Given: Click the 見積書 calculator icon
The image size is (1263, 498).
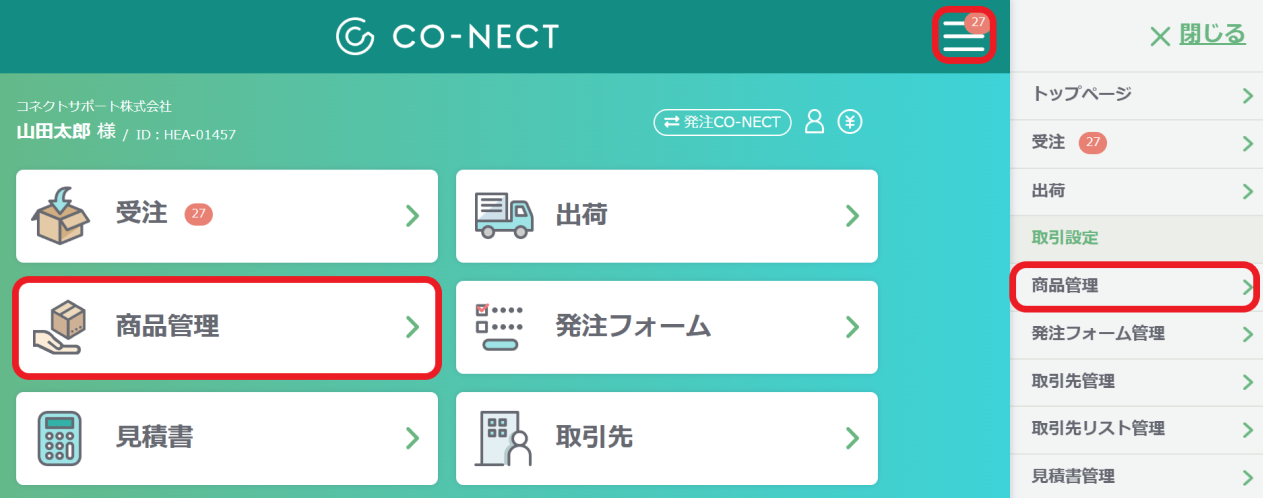Looking at the screenshot, I should 59,438.
